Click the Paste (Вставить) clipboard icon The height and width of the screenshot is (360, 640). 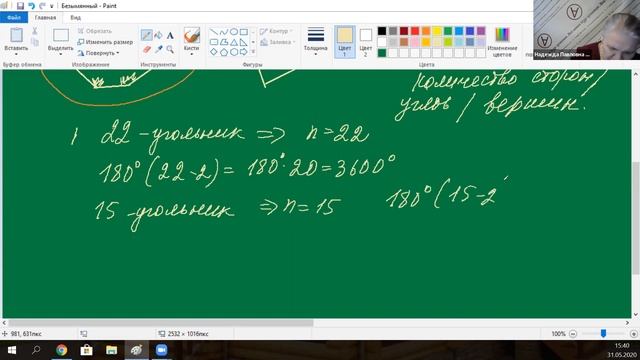click(16, 35)
